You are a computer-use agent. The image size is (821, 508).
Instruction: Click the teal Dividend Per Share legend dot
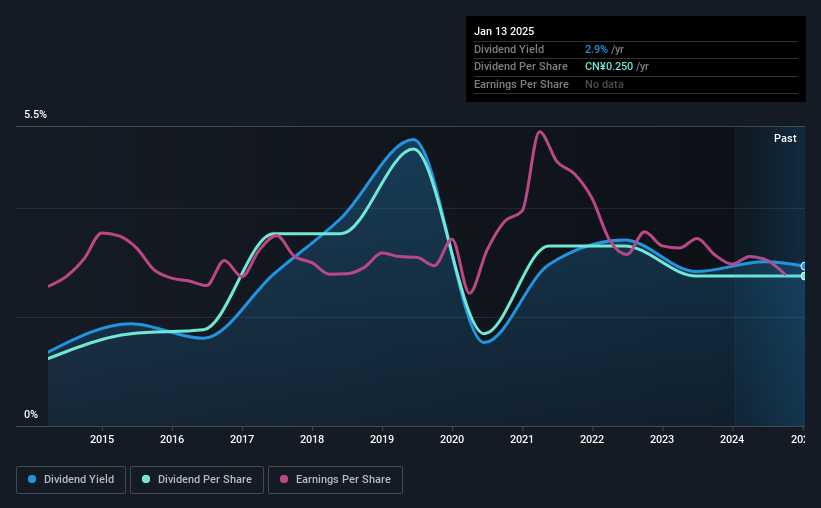(x=146, y=479)
